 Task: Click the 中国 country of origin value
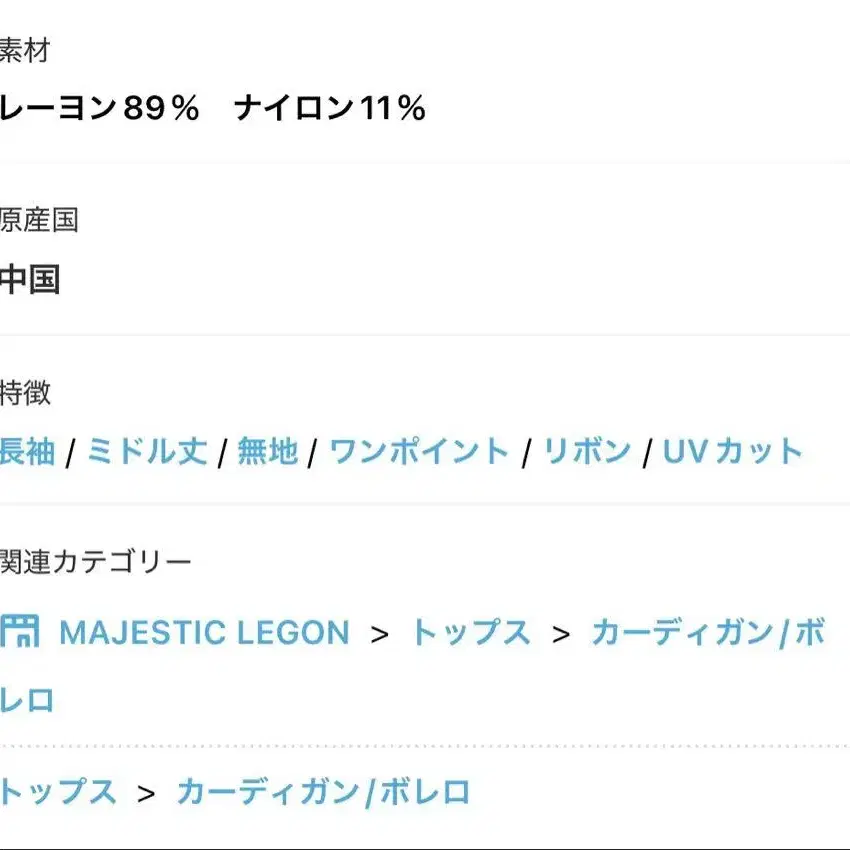[30, 280]
